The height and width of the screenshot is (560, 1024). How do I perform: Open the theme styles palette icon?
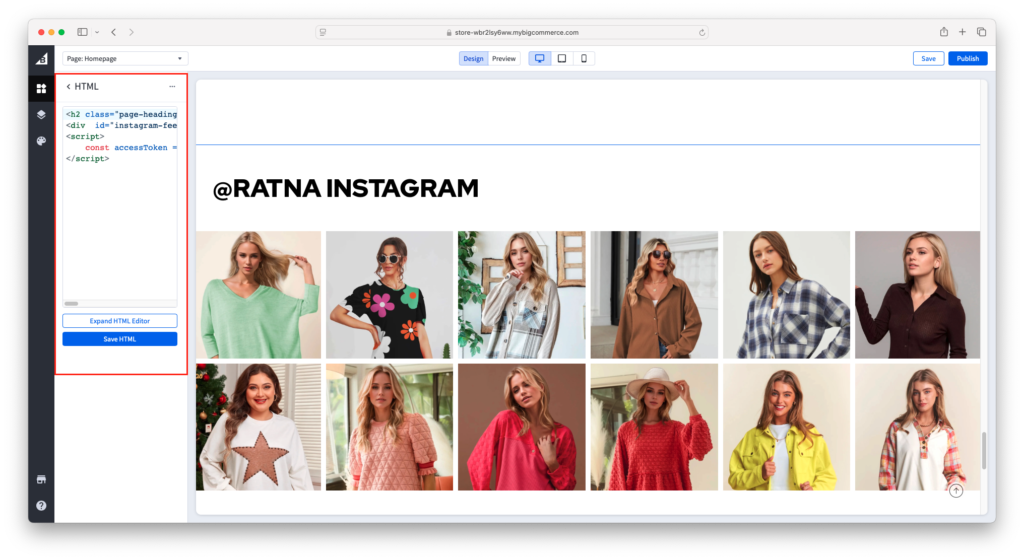tap(41, 141)
